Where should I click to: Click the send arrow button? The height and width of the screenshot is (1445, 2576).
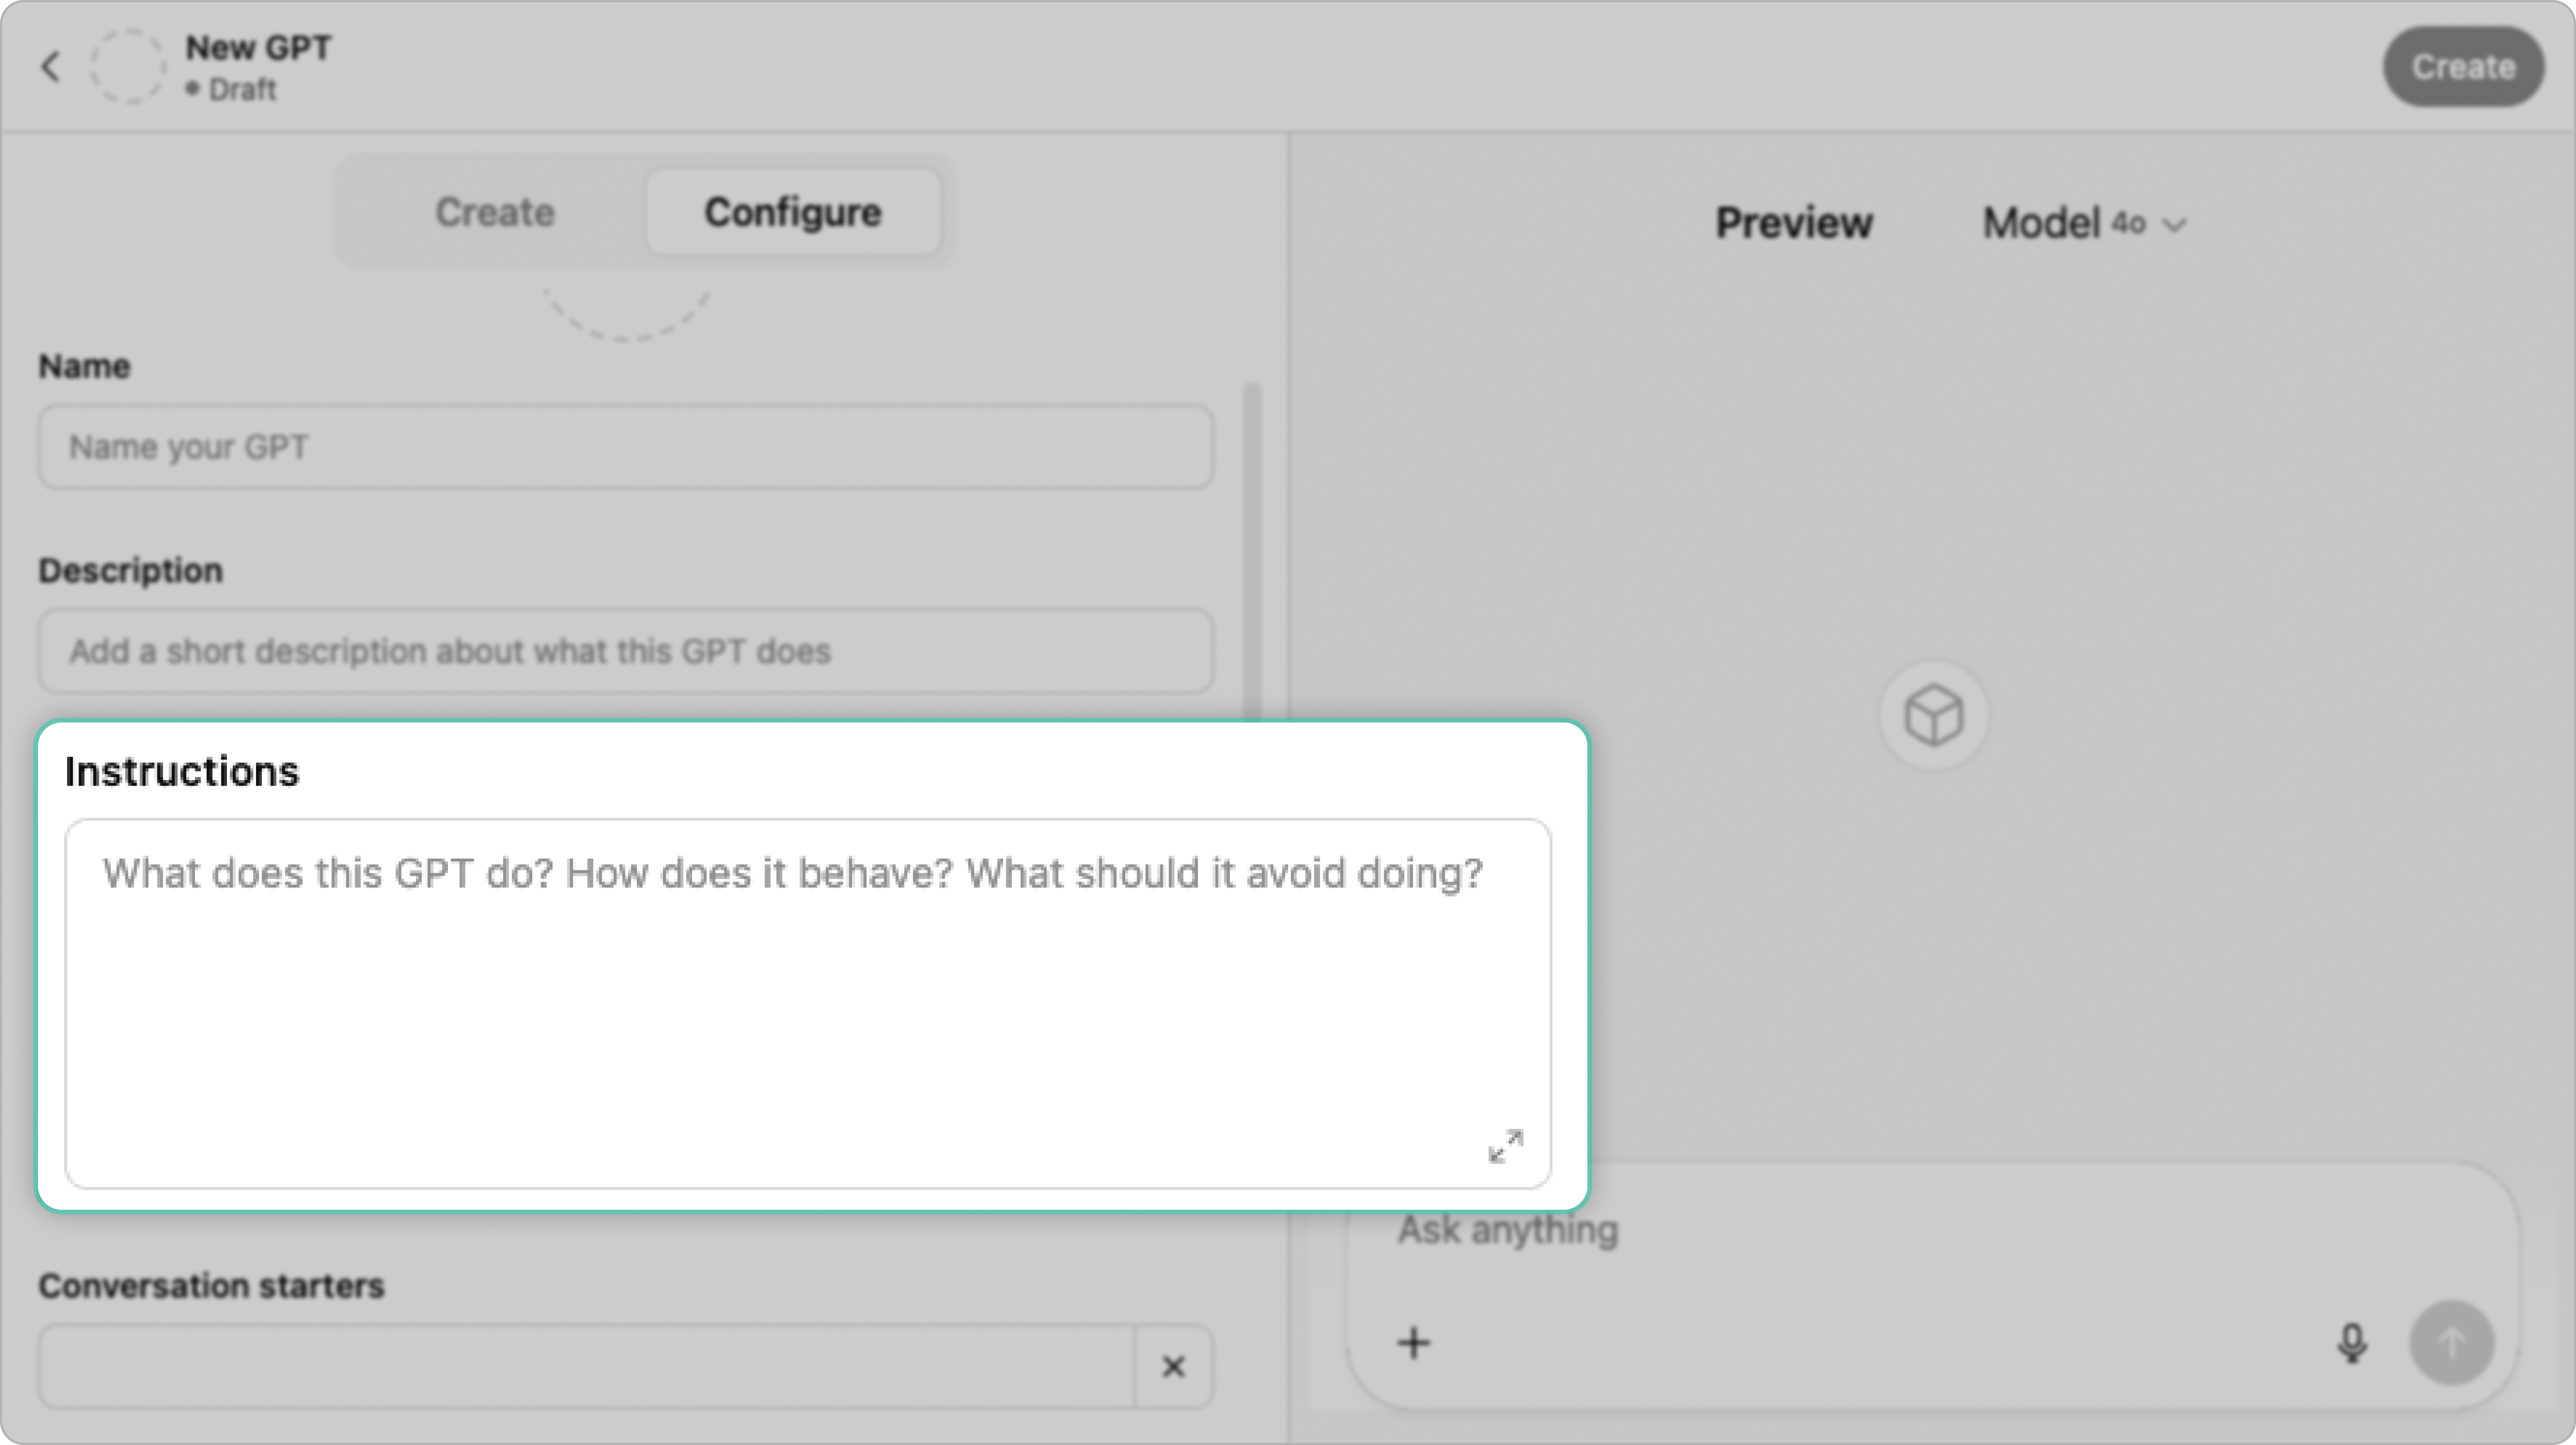point(2451,1342)
